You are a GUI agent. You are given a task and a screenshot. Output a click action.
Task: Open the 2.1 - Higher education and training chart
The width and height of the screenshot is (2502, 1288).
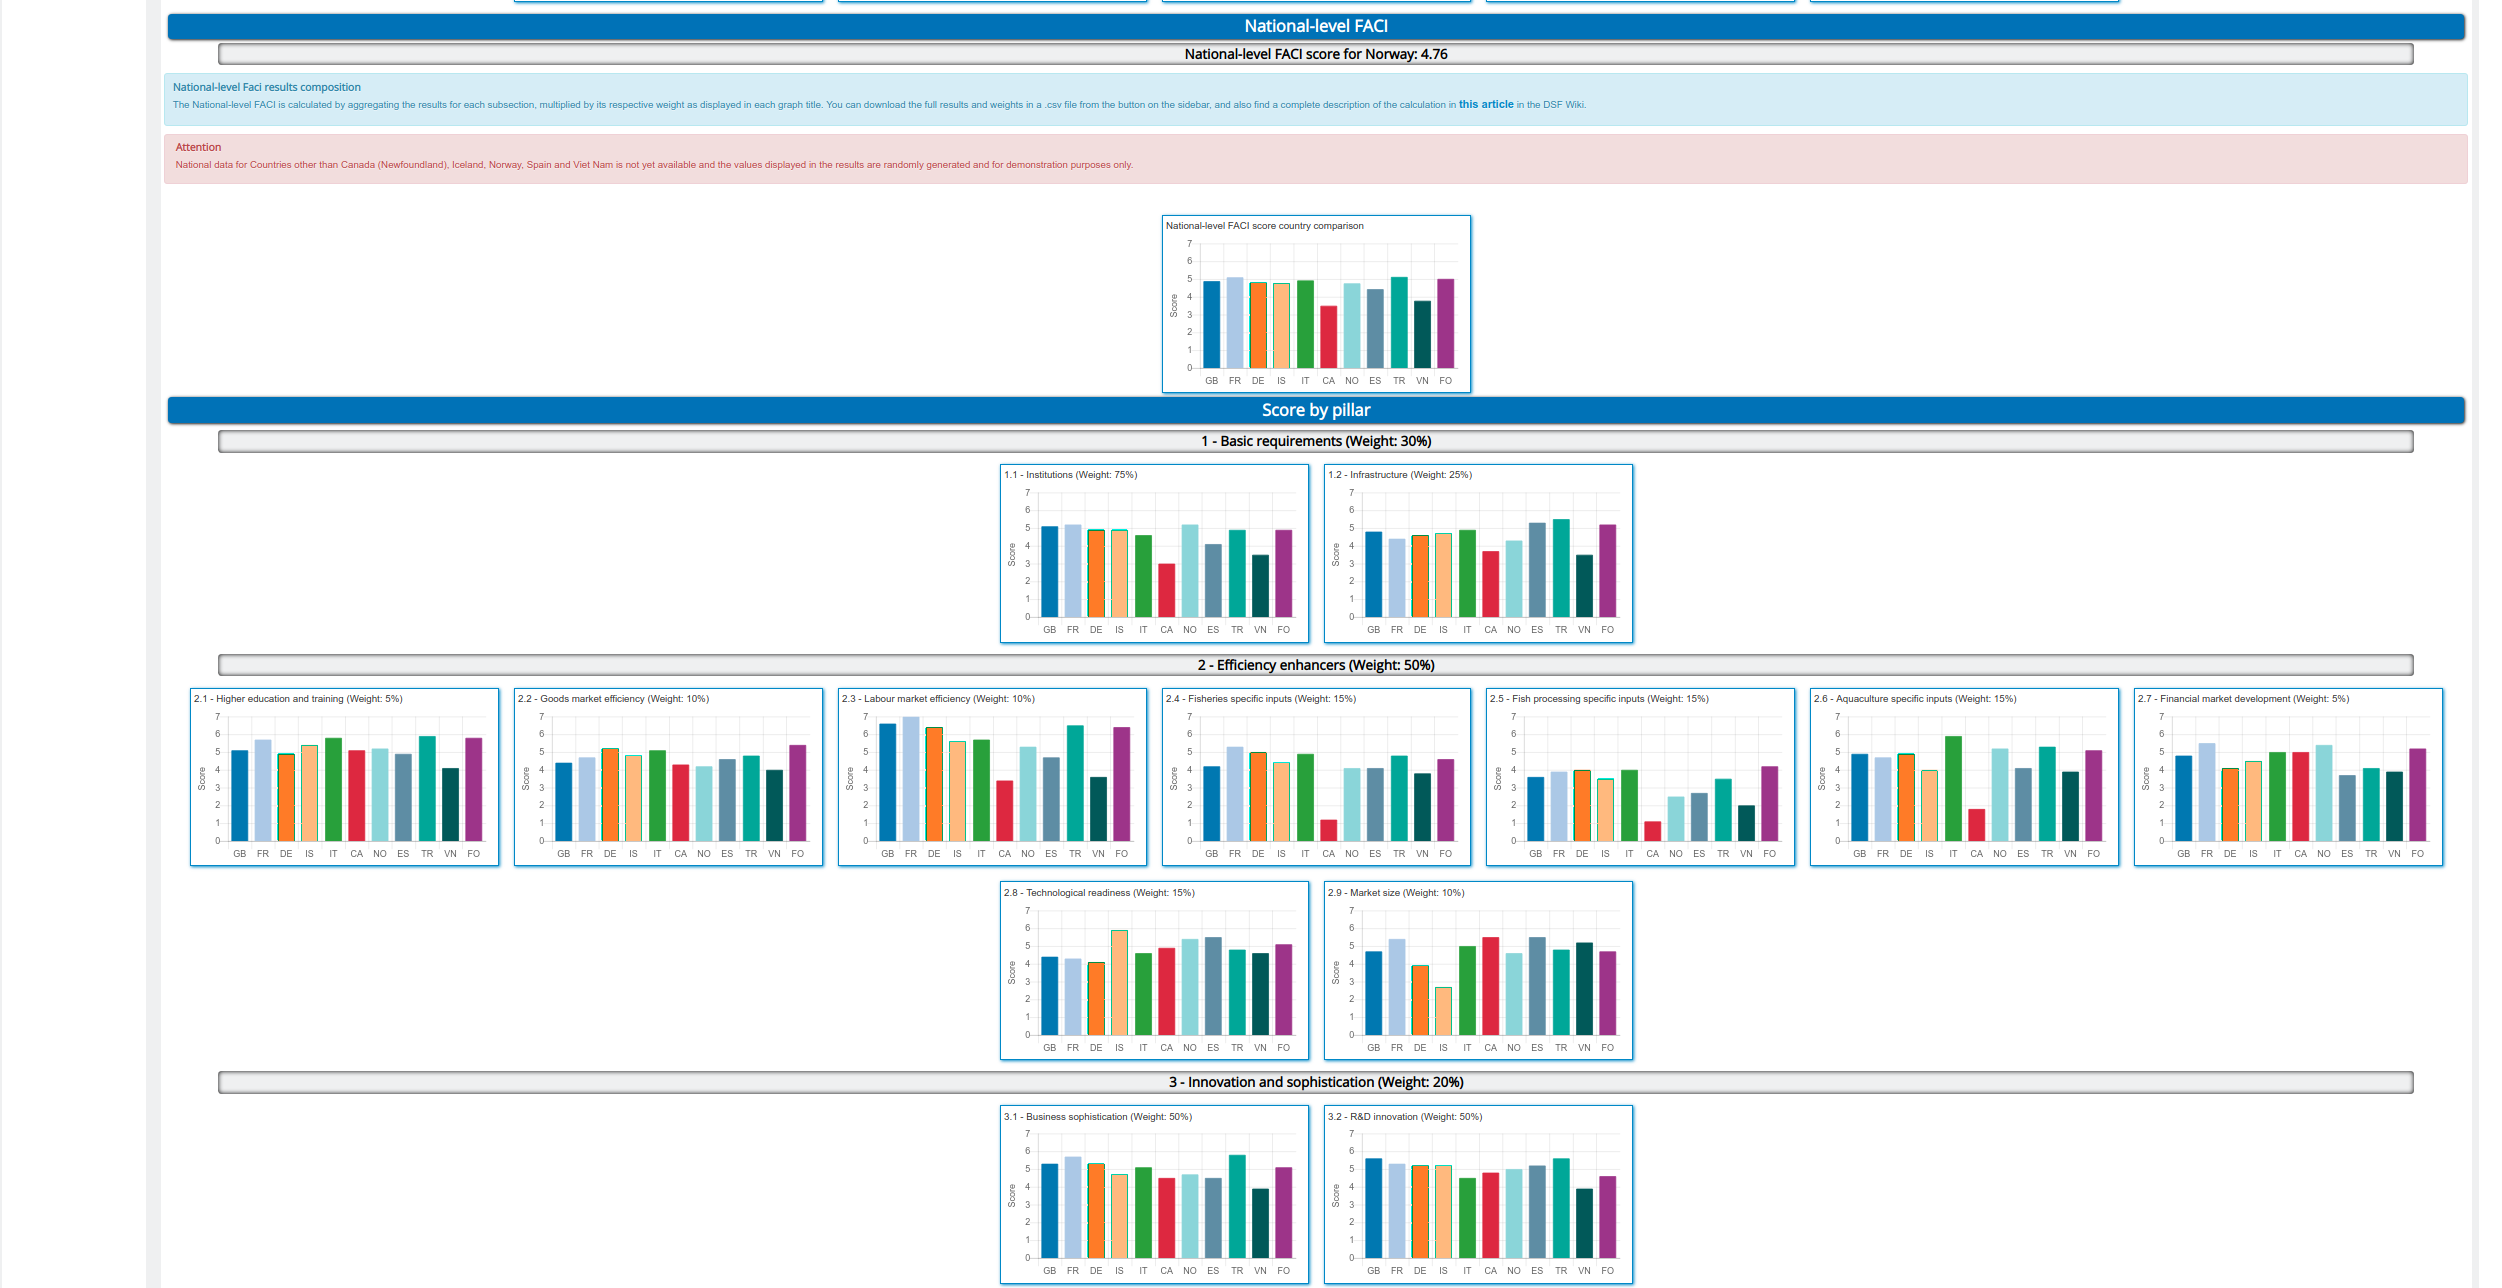click(x=344, y=777)
